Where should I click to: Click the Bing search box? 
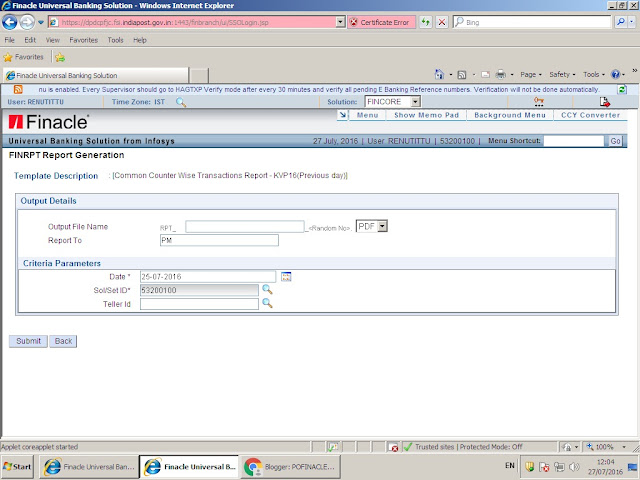click(x=532, y=22)
